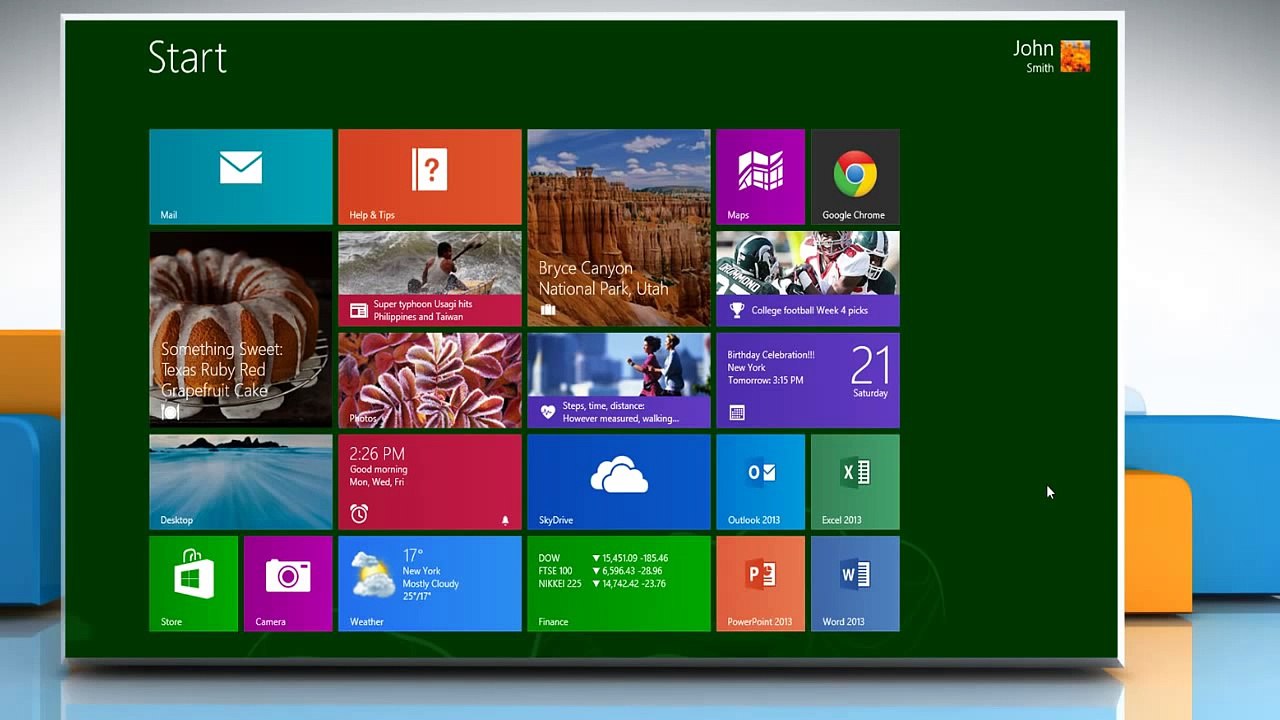This screenshot has height=720, width=1280.
Task: Click the John Smith user name
Action: (1033, 56)
